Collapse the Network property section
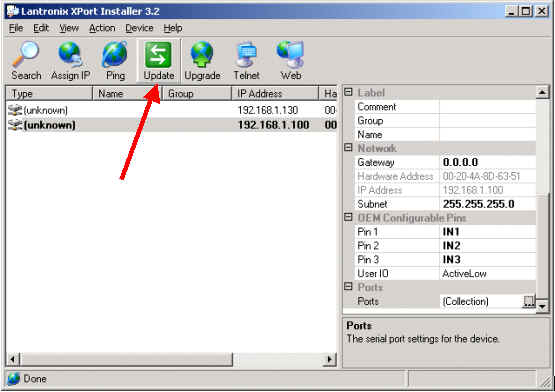This screenshot has width=555, height=392. 348,147
